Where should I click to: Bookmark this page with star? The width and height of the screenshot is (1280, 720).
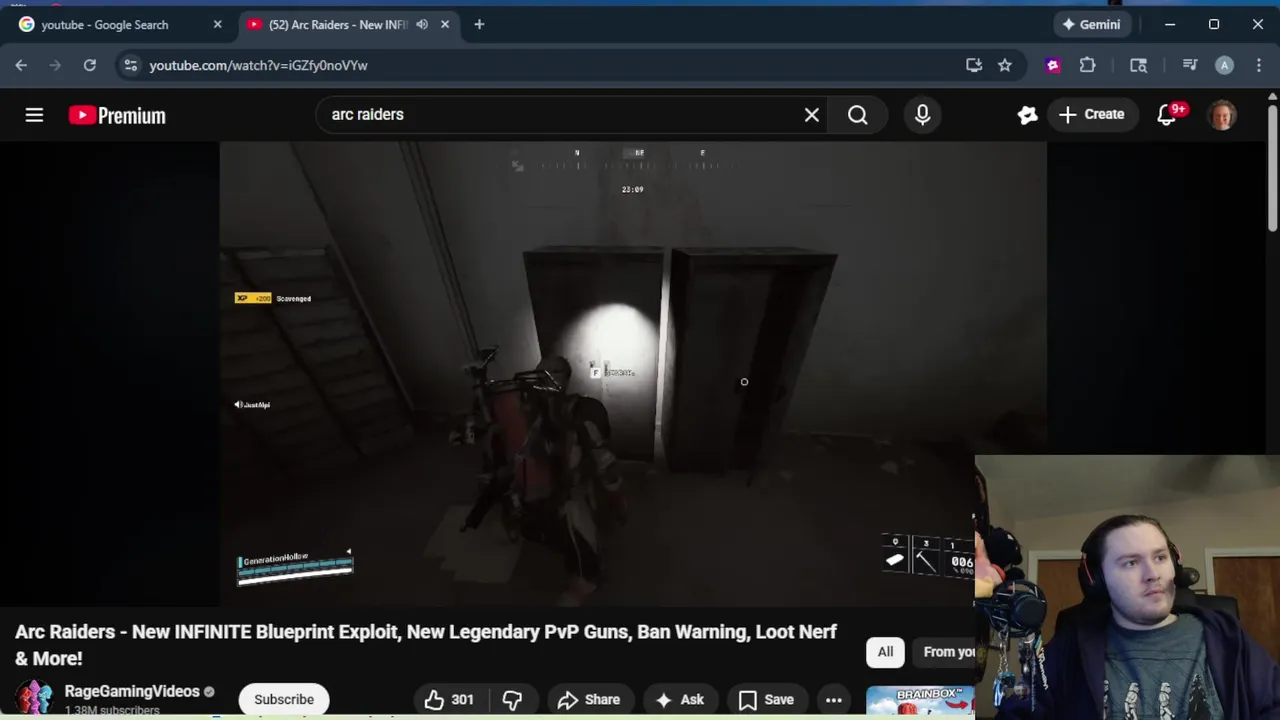(x=1005, y=65)
